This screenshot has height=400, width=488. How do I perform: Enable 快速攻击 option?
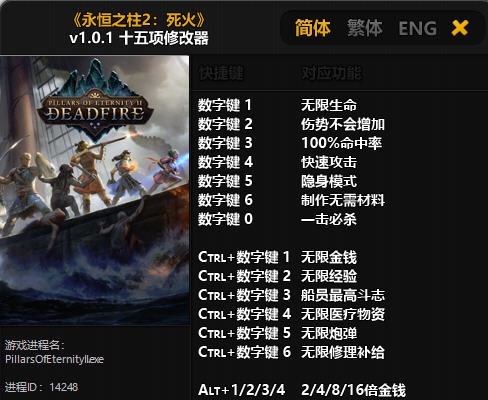pos(329,162)
